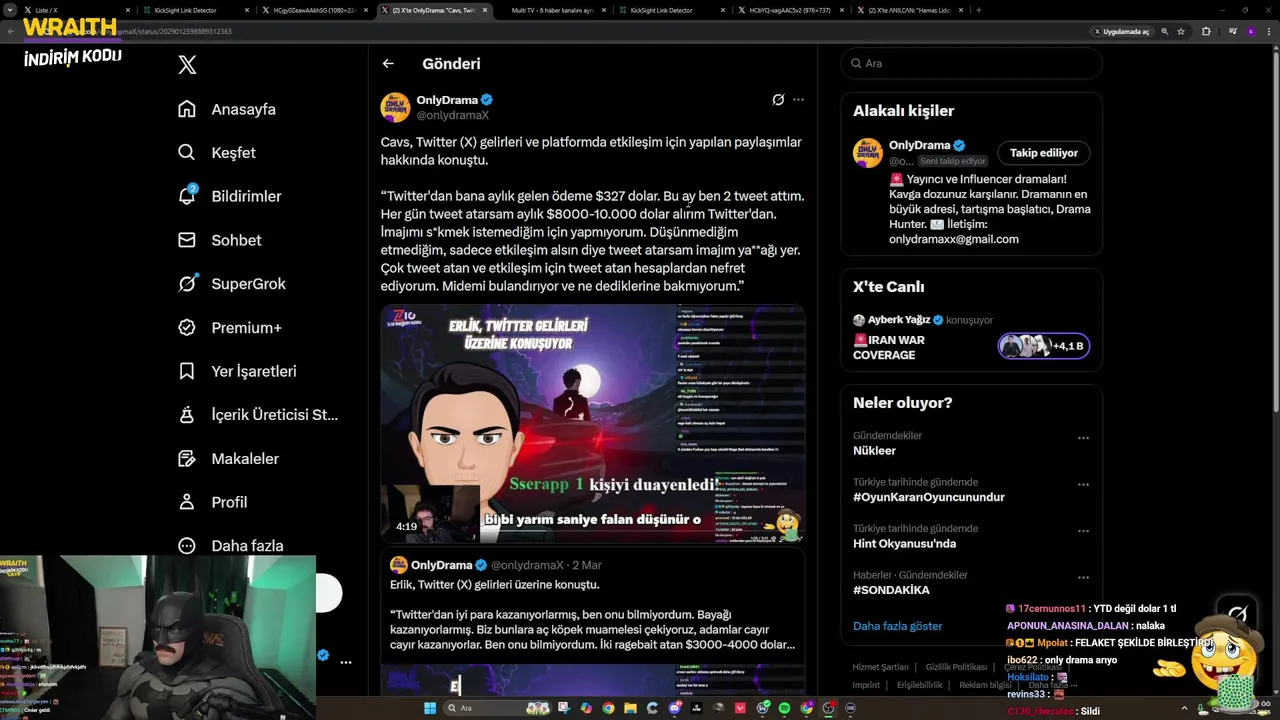Show hidden system tray icons chevron
This screenshot has height=720, width=1280.
click(x=1184, y=708)
